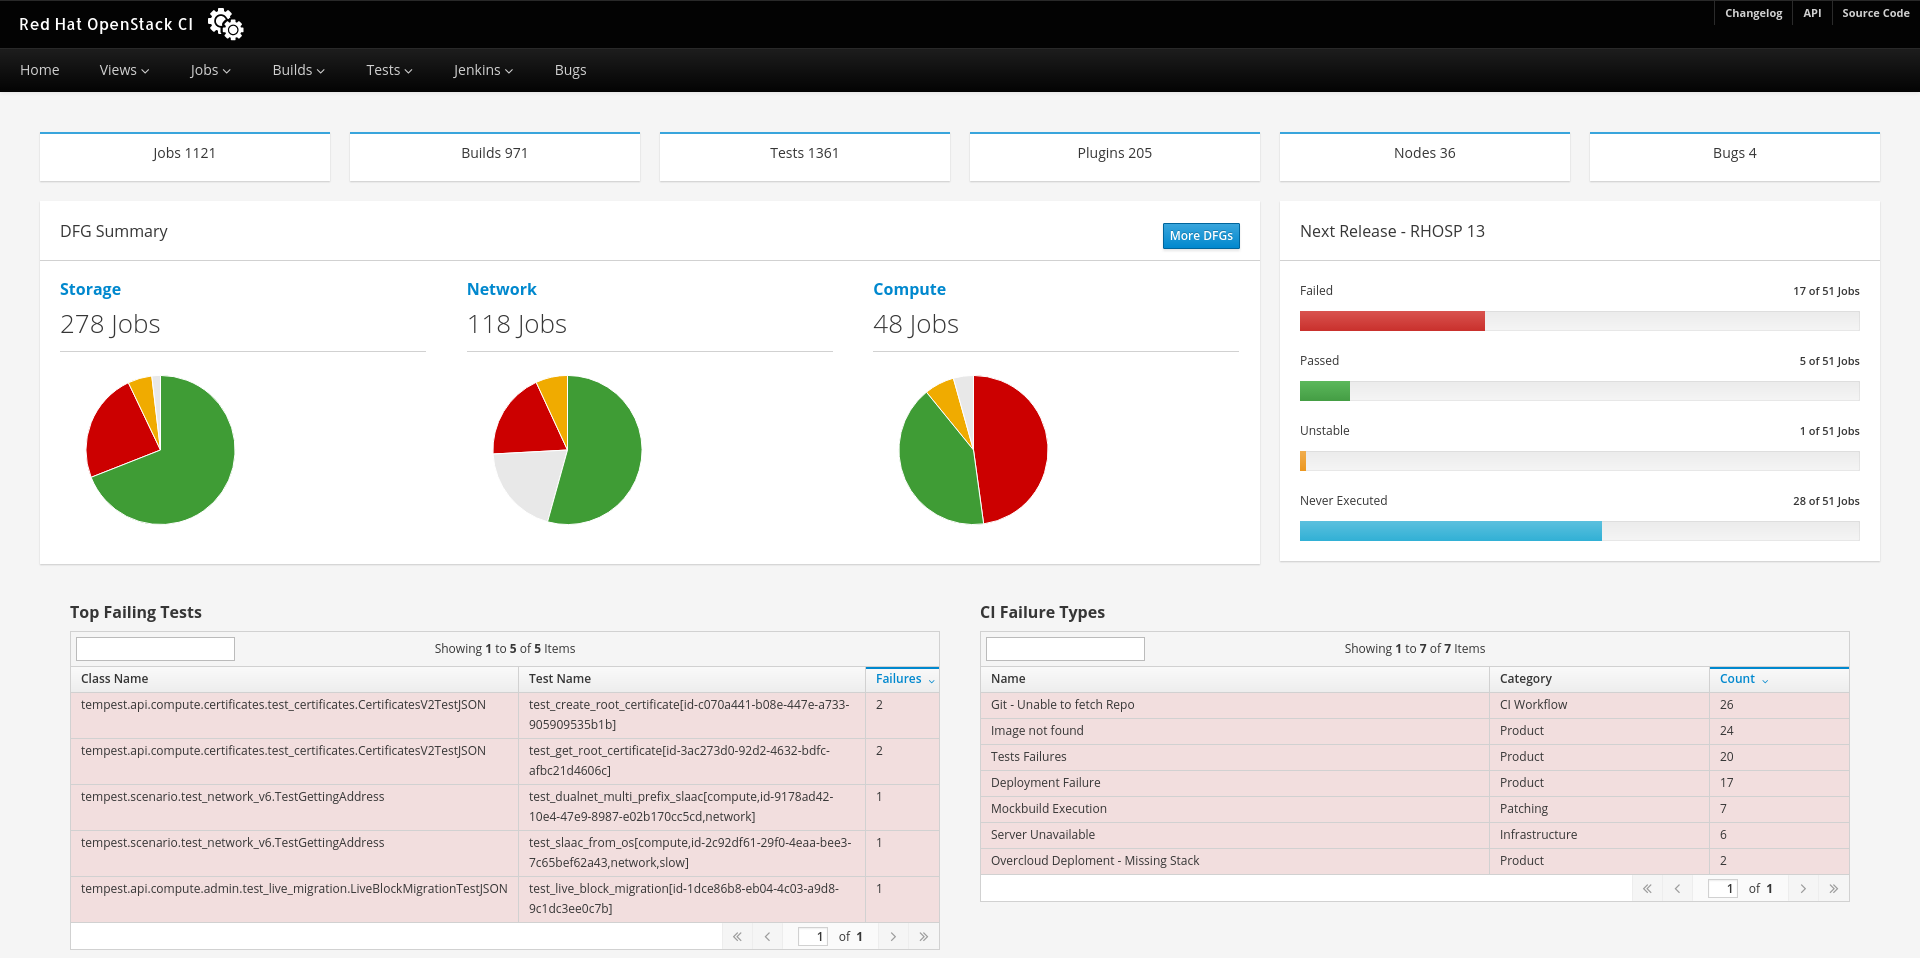Open the Changelog link

click(x=1753, y=13)
